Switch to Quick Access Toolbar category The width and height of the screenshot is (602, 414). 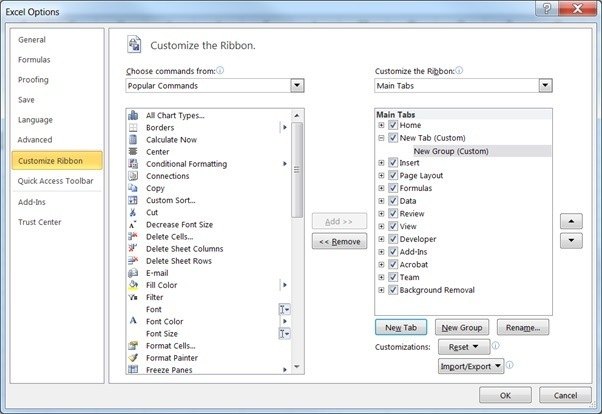click(56, 181)
